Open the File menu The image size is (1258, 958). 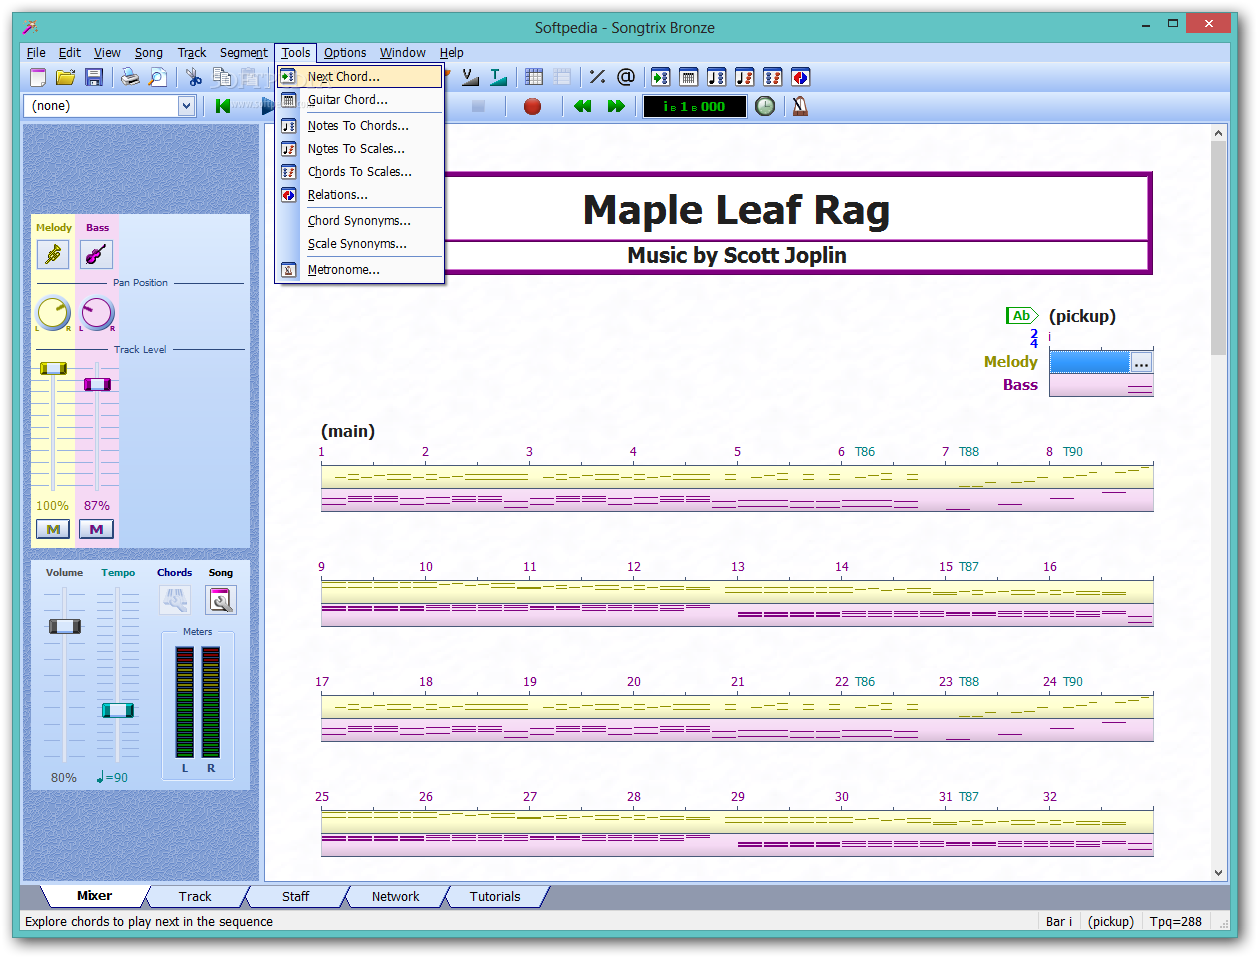point(36,53)
